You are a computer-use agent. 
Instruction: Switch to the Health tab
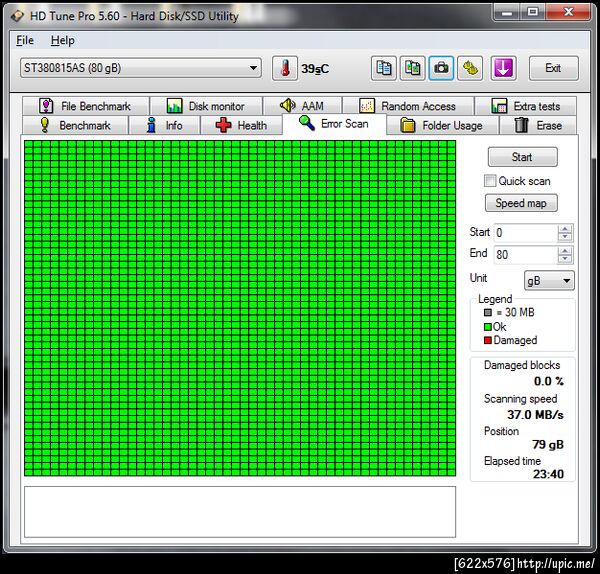point(241,125)
